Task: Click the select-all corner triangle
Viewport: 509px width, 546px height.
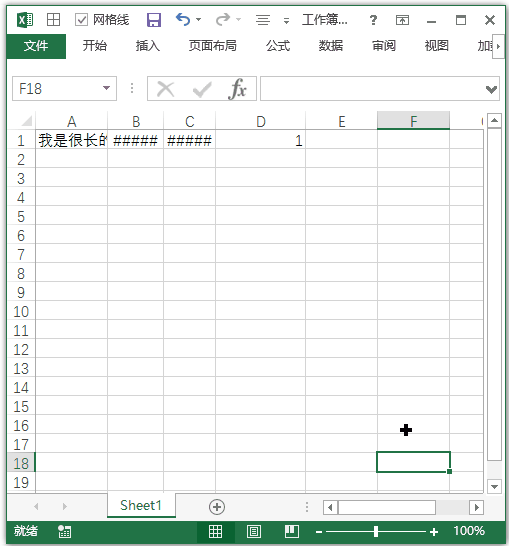Action: 27,121
